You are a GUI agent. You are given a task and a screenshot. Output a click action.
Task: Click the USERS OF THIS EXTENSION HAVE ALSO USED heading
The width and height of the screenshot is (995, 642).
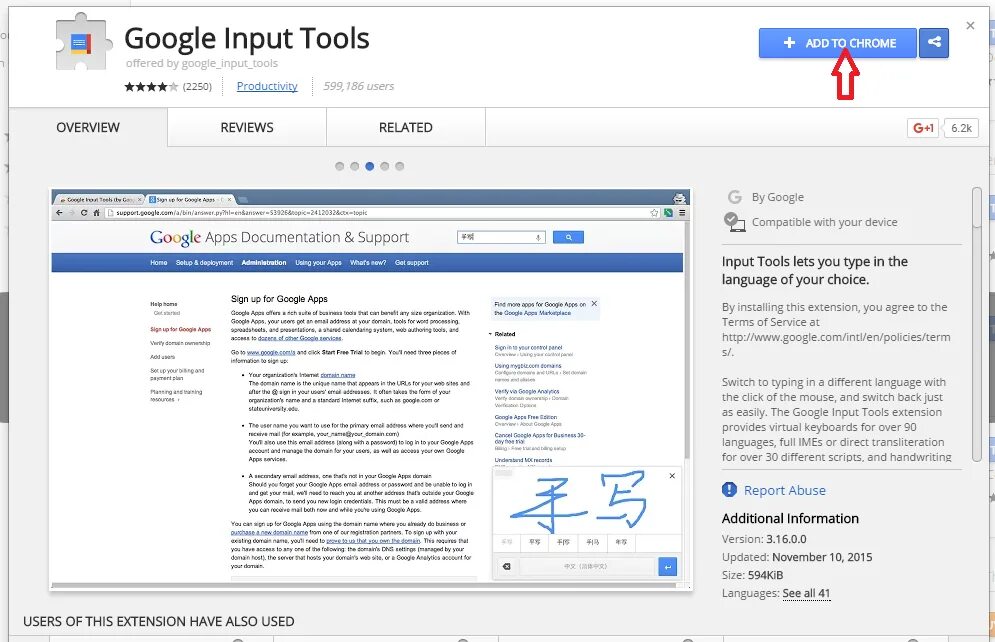point(159,622)
